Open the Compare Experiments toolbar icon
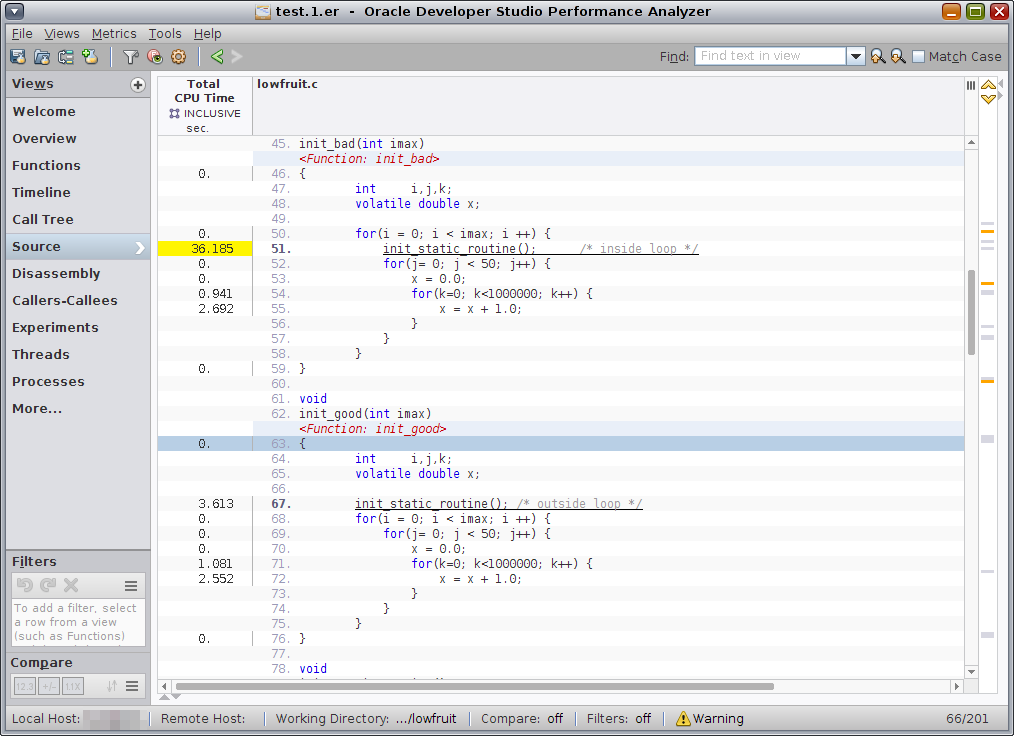The width and height of the screenshot is (1014, 736). click(x=66, y=57)
